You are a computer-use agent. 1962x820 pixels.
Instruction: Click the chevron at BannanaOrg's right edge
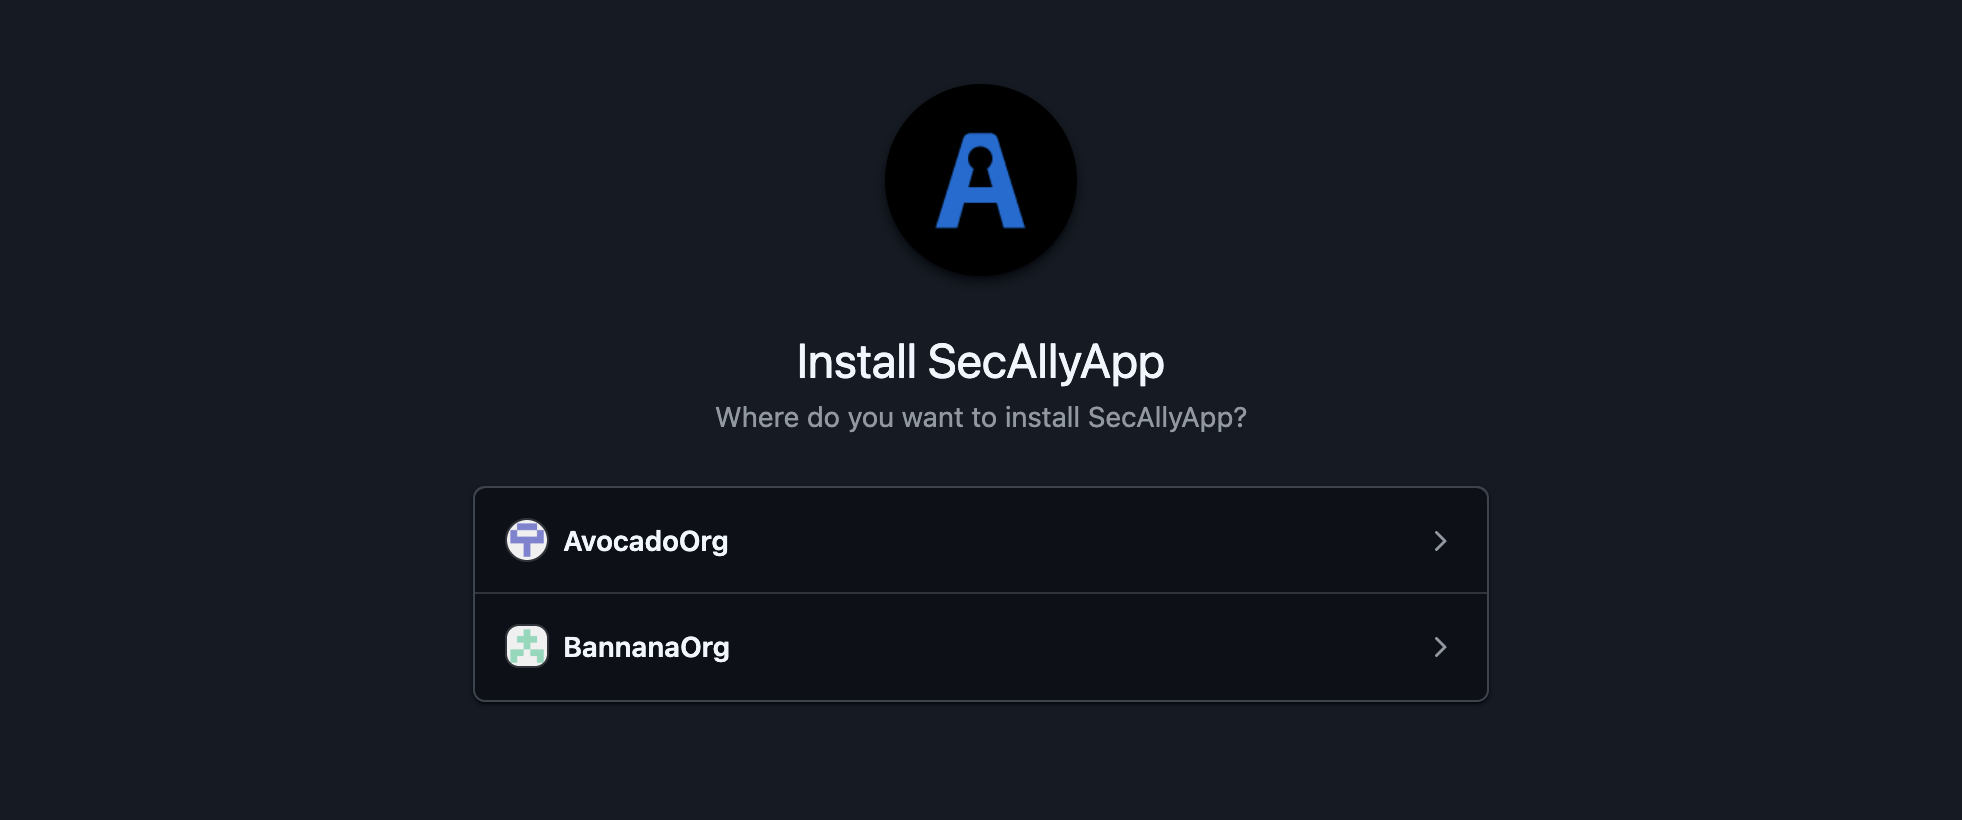(x=1440, y=648)
